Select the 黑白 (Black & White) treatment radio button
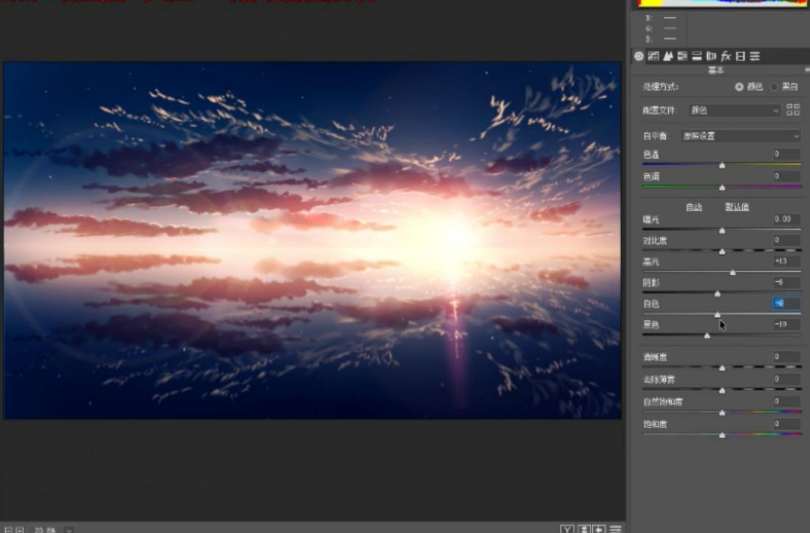 (774, 87)
